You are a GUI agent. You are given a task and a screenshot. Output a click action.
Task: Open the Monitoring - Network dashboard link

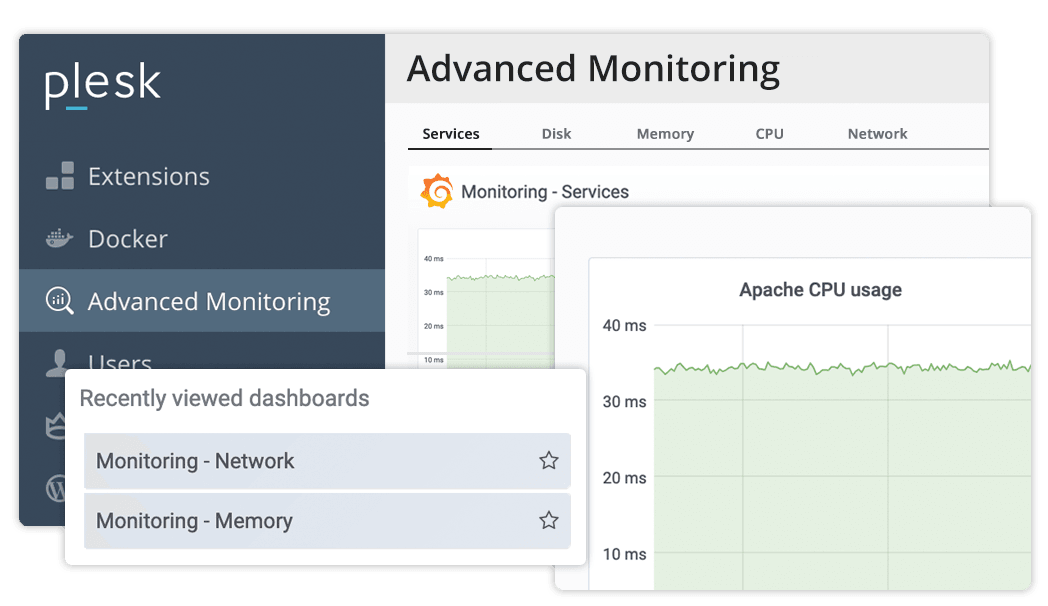coord(195,461)
